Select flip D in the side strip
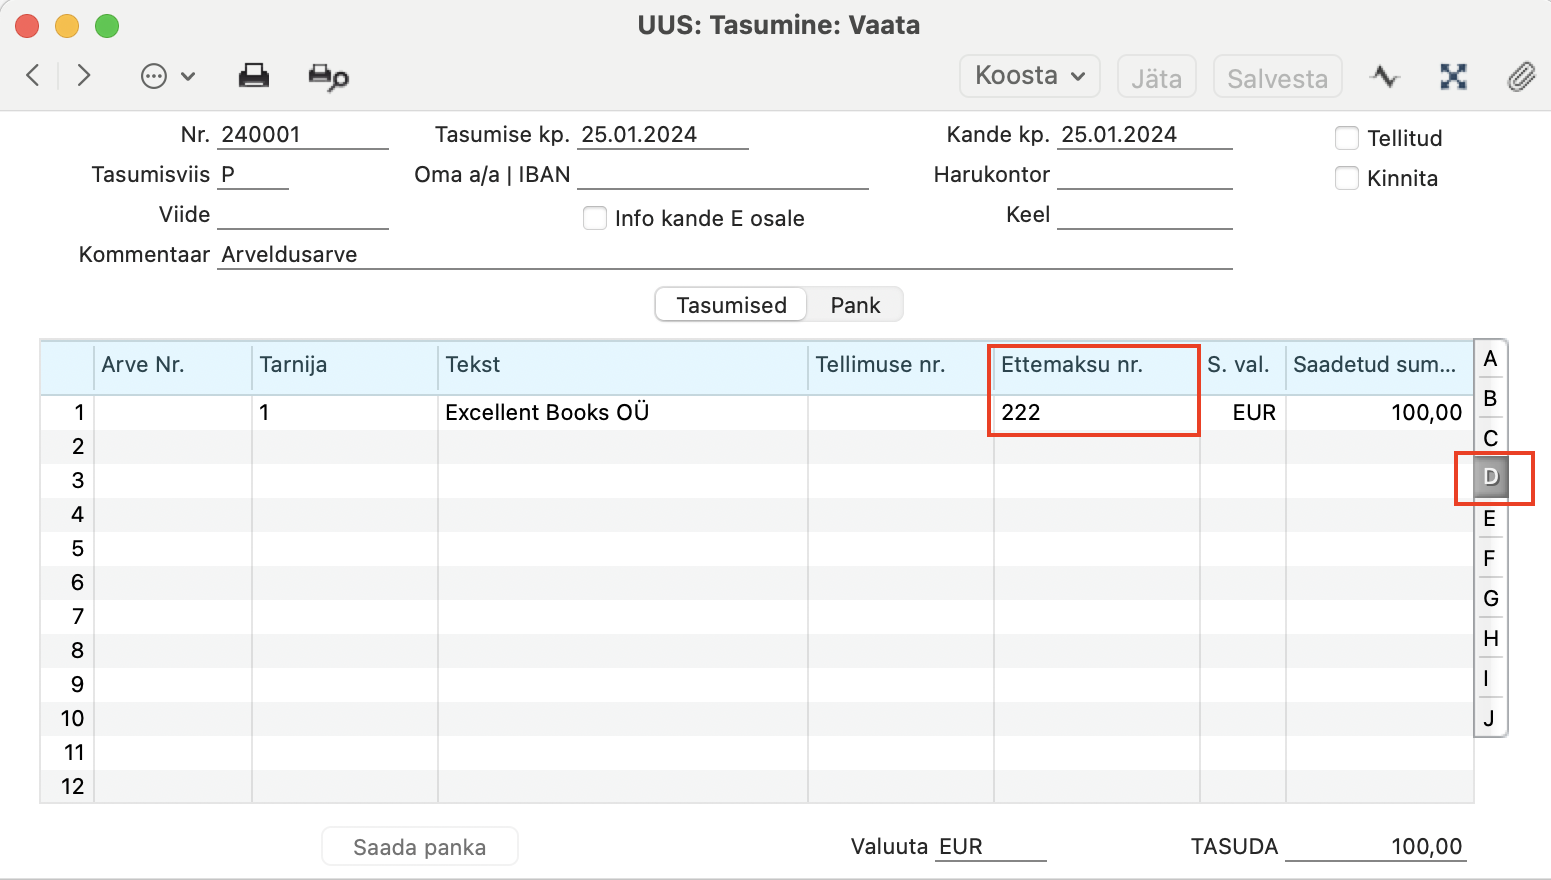Image resolution: width=1551 pixels, height=880 pixels. coord(1490,477)
